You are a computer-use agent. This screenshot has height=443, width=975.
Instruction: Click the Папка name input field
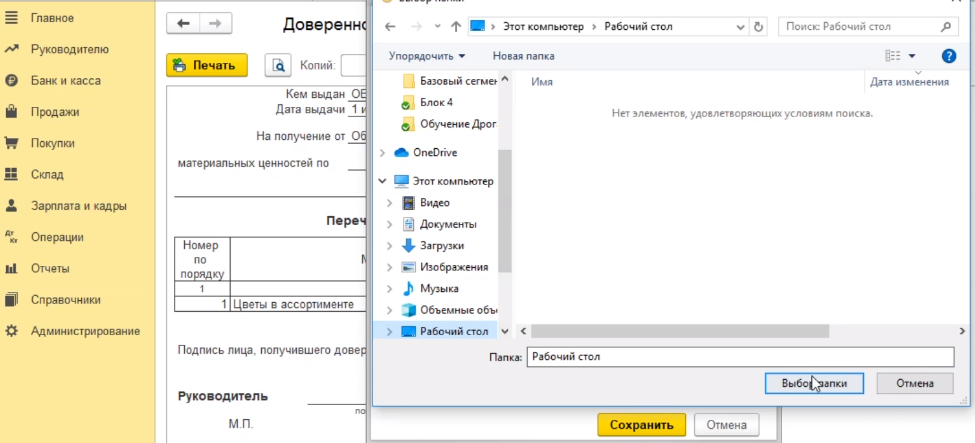[x=740, y=356]
